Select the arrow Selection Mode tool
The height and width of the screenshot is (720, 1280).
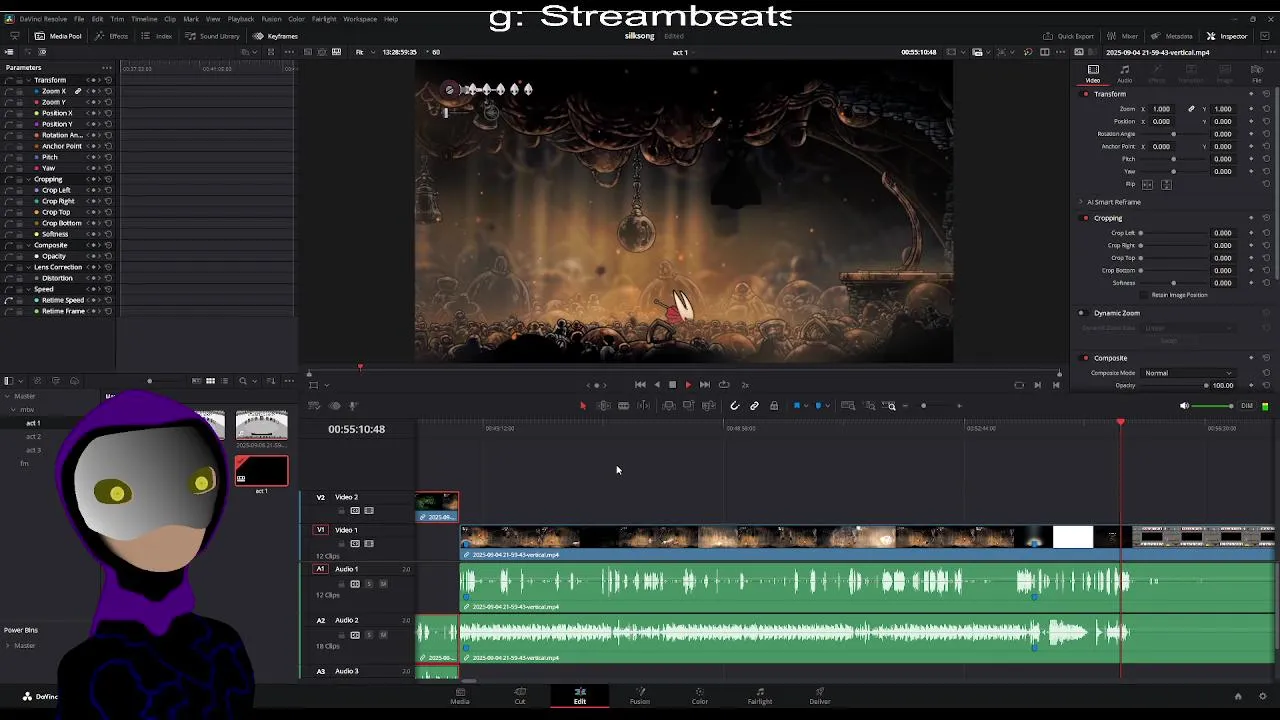583,405
